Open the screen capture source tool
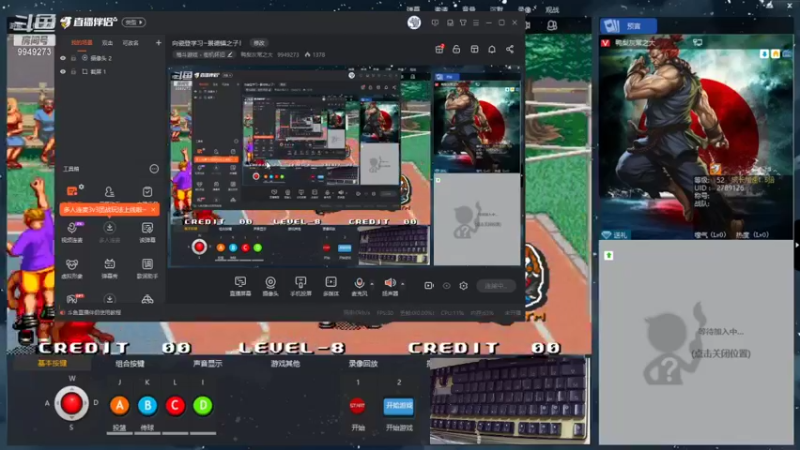Screen dimensions: 800x450 [240, 286]
